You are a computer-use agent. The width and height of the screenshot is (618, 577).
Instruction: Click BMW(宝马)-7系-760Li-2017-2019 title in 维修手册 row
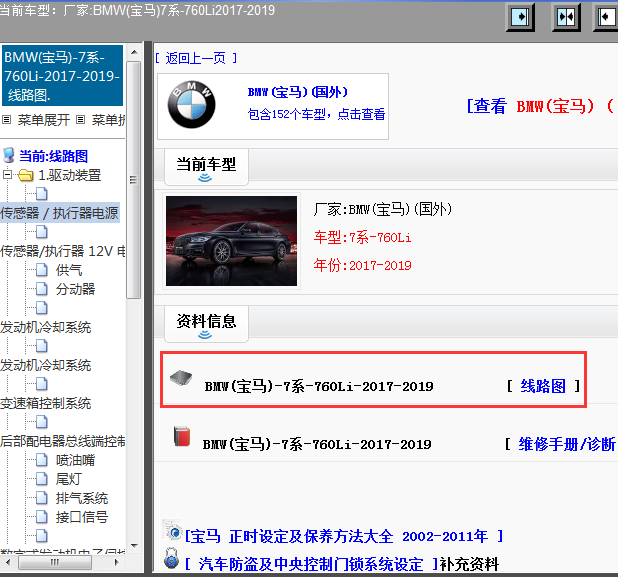click(x=317, y=445)
